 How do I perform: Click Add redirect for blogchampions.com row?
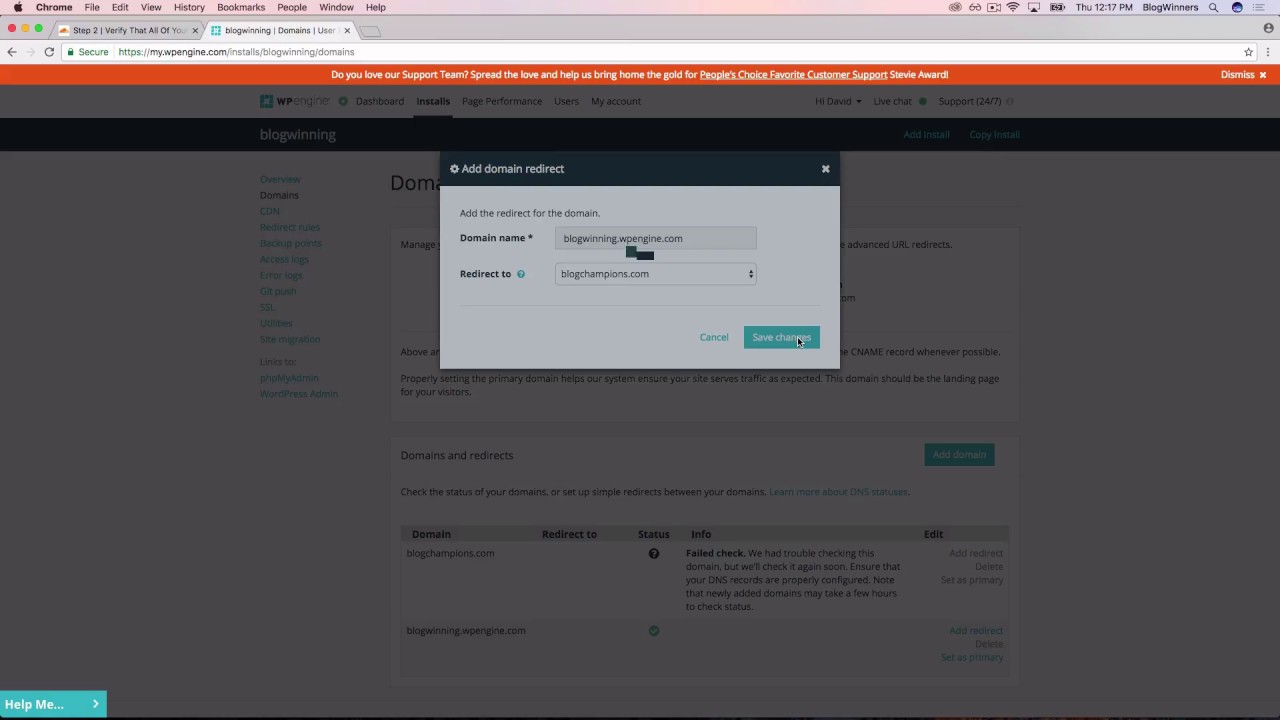coord(976,553)
